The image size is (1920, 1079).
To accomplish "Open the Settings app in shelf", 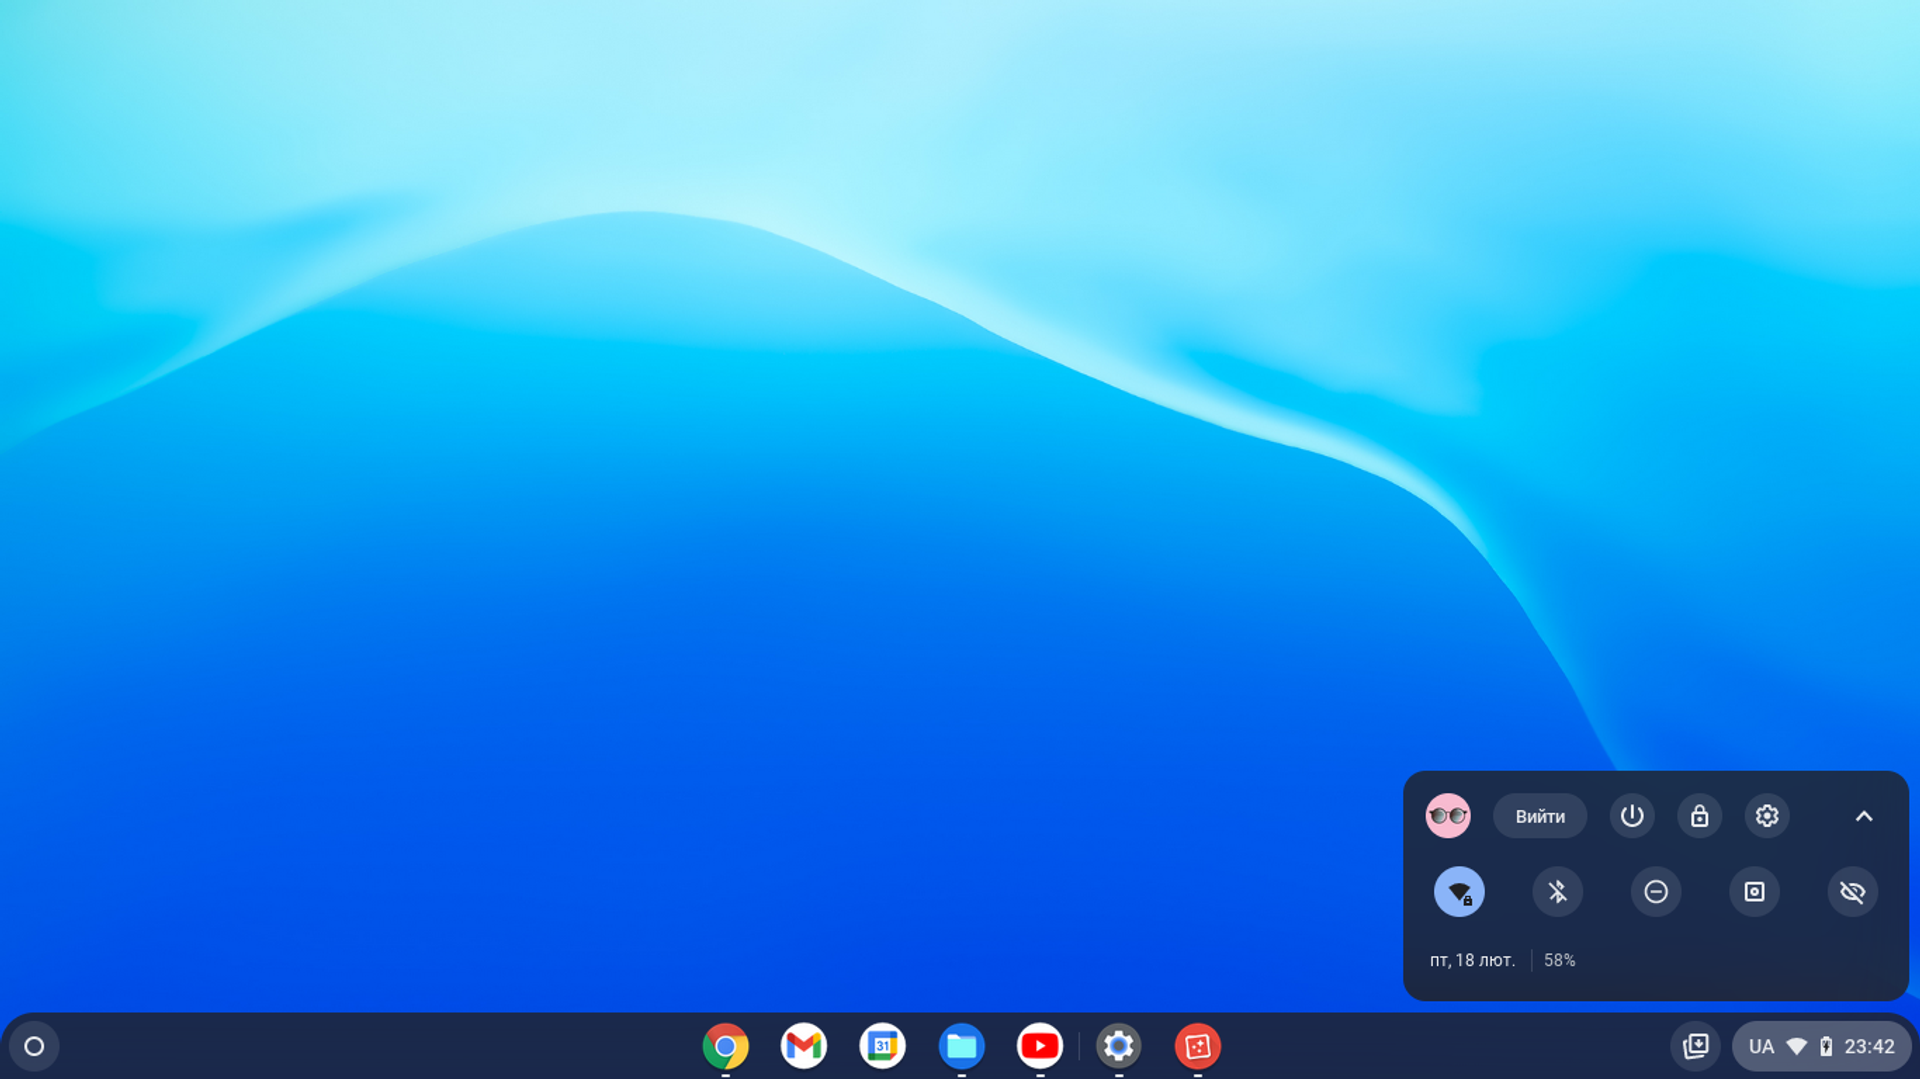I will [1118, 1046].
